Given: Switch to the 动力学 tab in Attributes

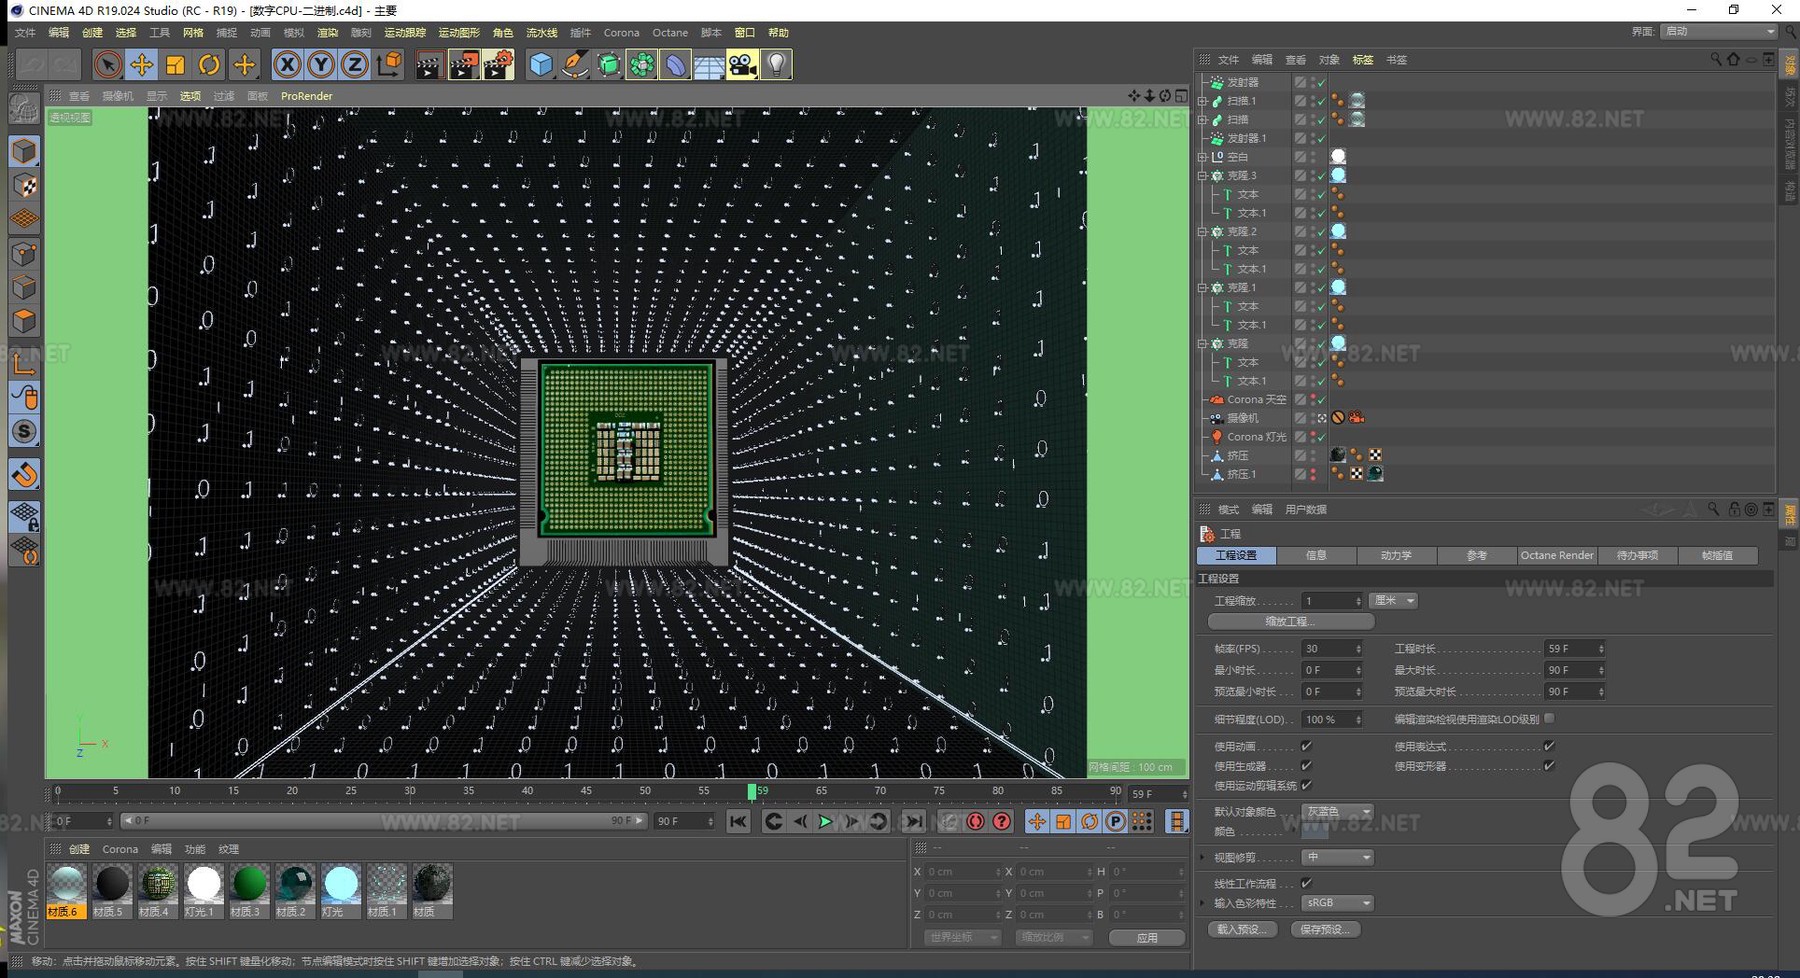Looking at the screenshot, I should tap(1396, 555).
